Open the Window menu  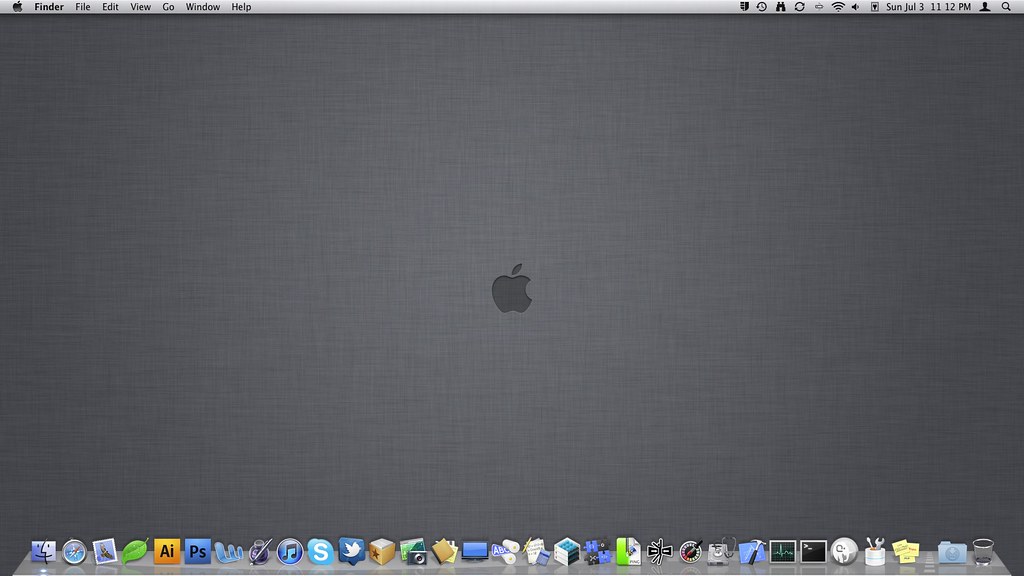[x=202, y=7]
